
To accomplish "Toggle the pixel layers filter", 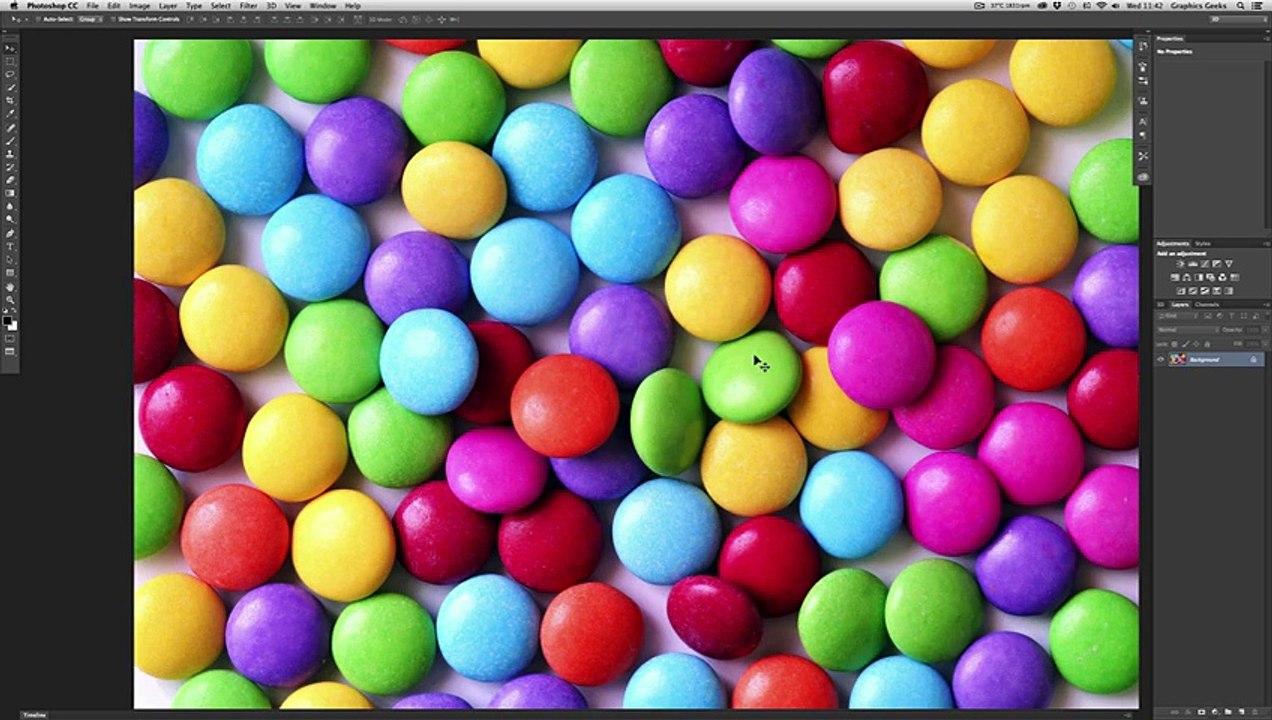I will coord(1208,316).
